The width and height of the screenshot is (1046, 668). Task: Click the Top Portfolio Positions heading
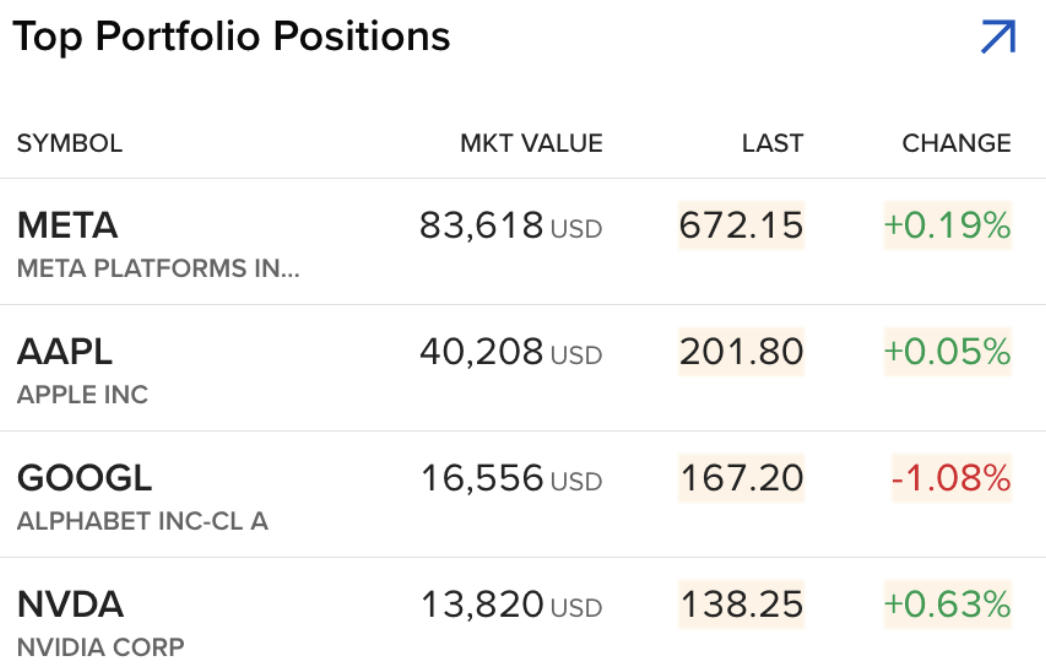pyautogui.click(x=231, y=37)
